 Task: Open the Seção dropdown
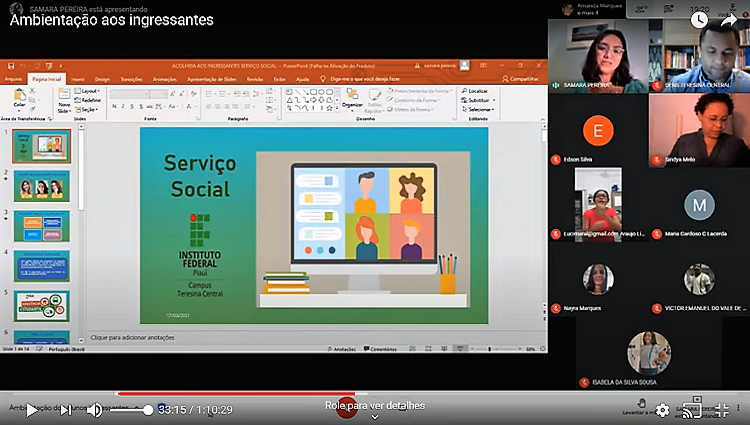pyautogui.click(x=87, y=109)
